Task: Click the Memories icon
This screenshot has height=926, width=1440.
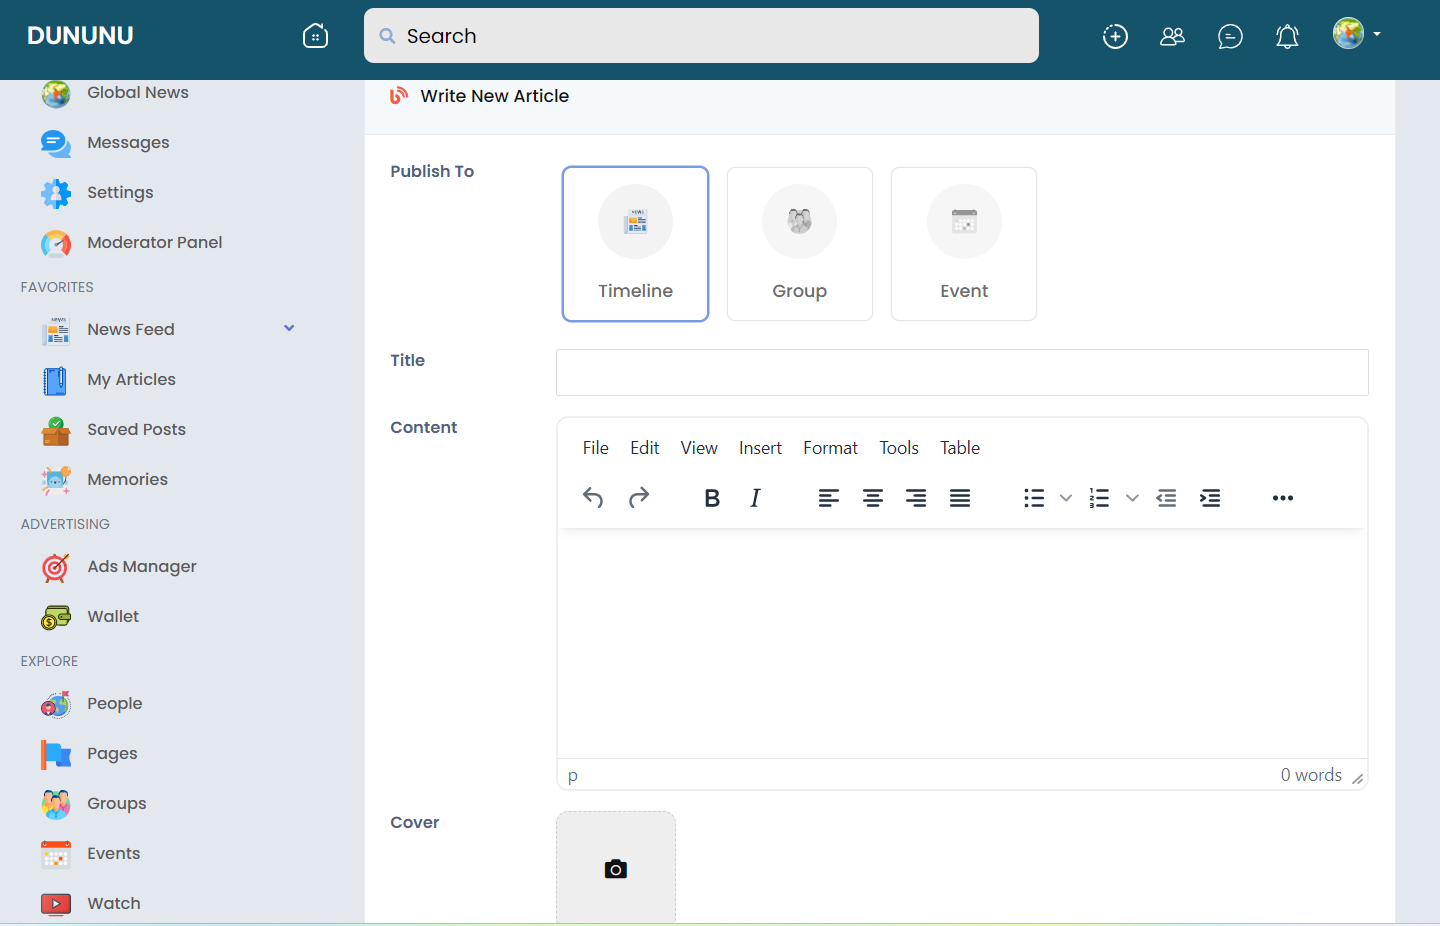Action: click(x=55, y=480)
